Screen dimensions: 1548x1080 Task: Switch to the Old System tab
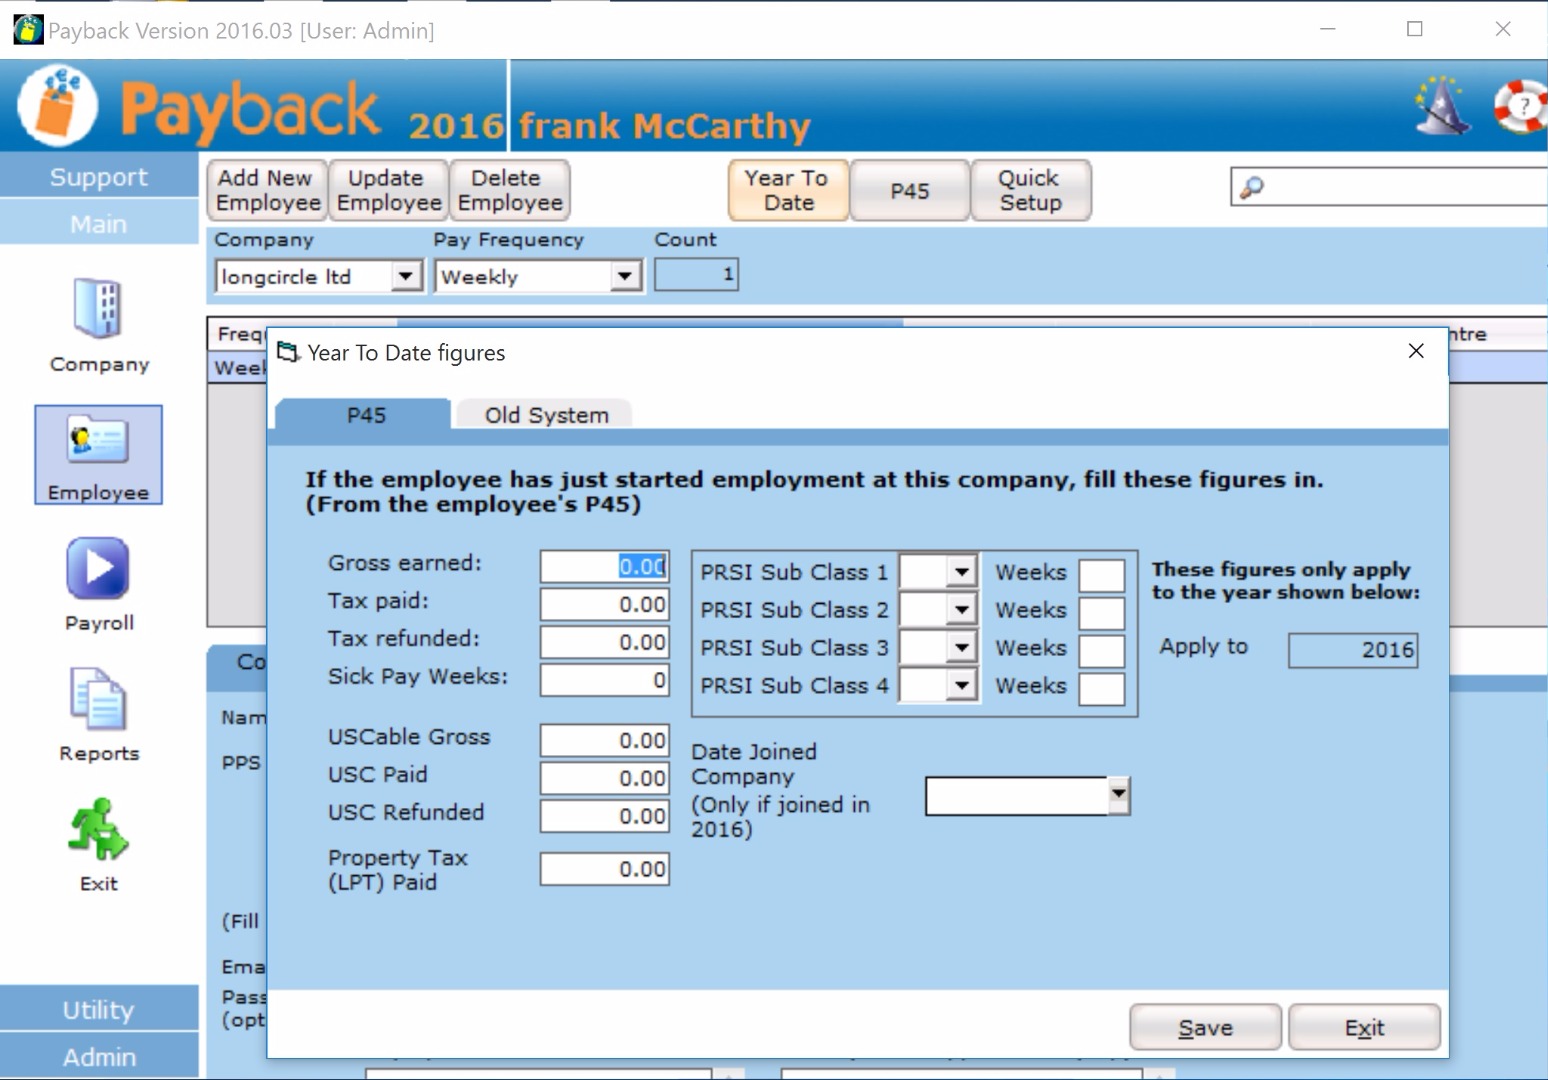point(546,415)
